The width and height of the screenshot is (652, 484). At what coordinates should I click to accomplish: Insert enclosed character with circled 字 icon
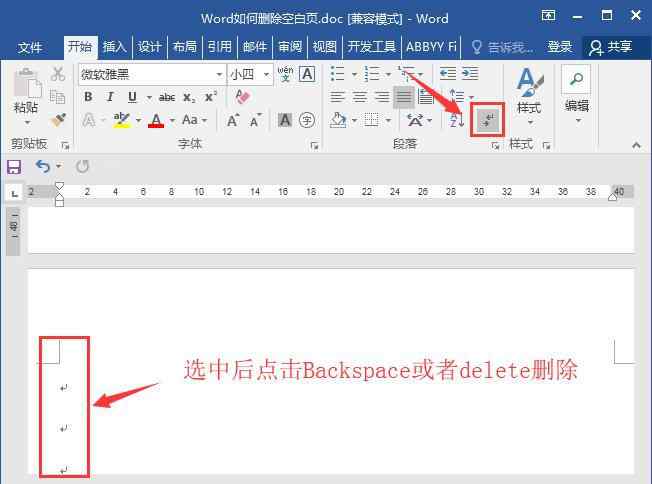tap(307, 121)
